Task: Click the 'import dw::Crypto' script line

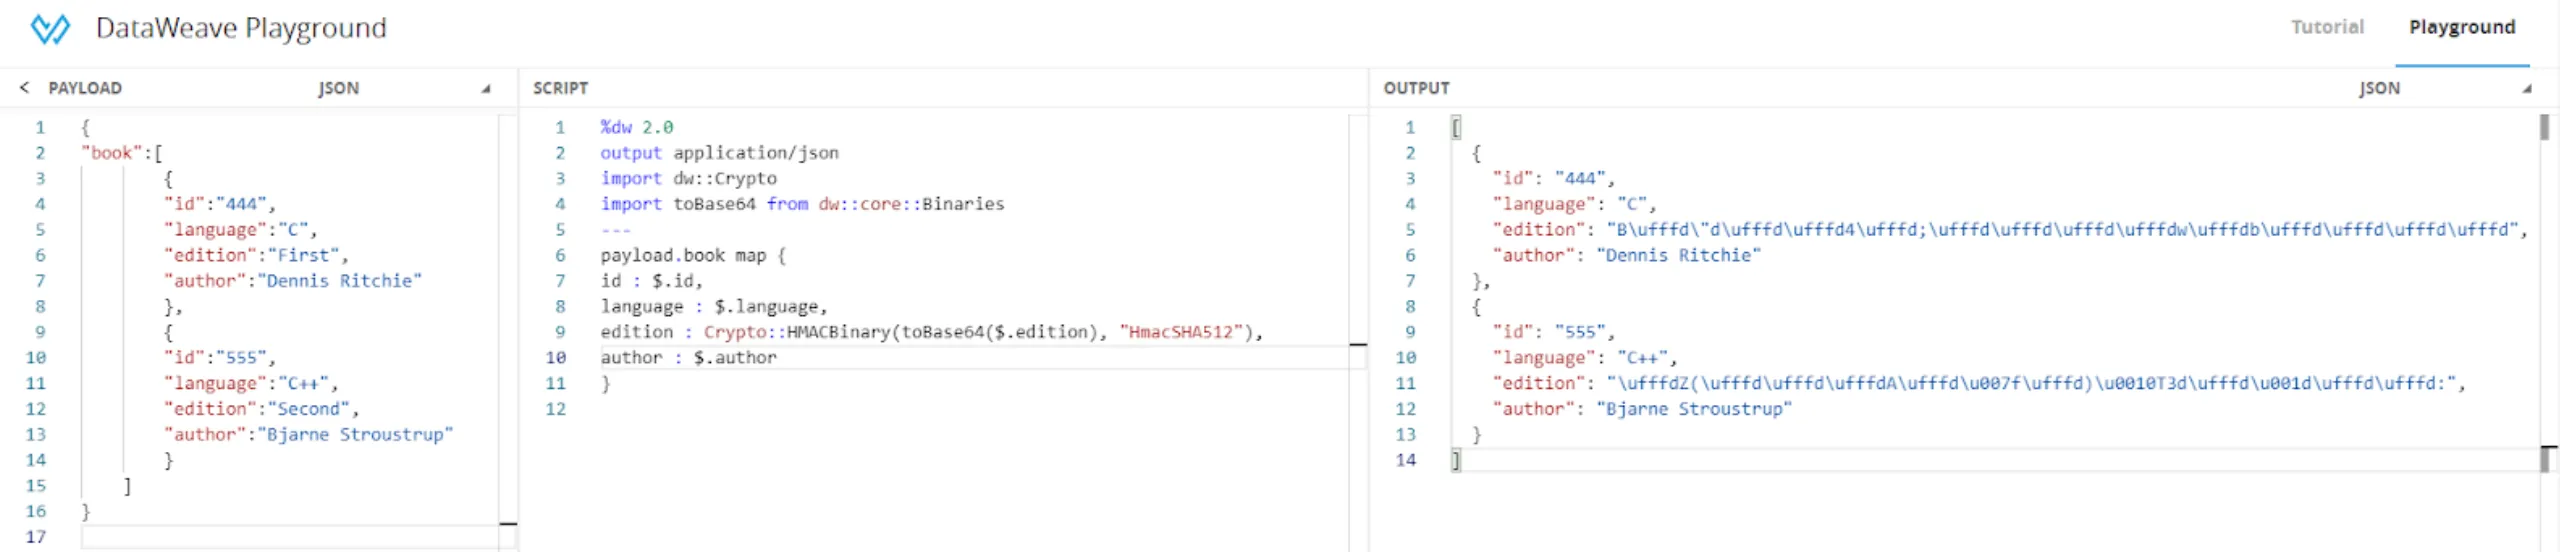Action: (x=688, y=178)
